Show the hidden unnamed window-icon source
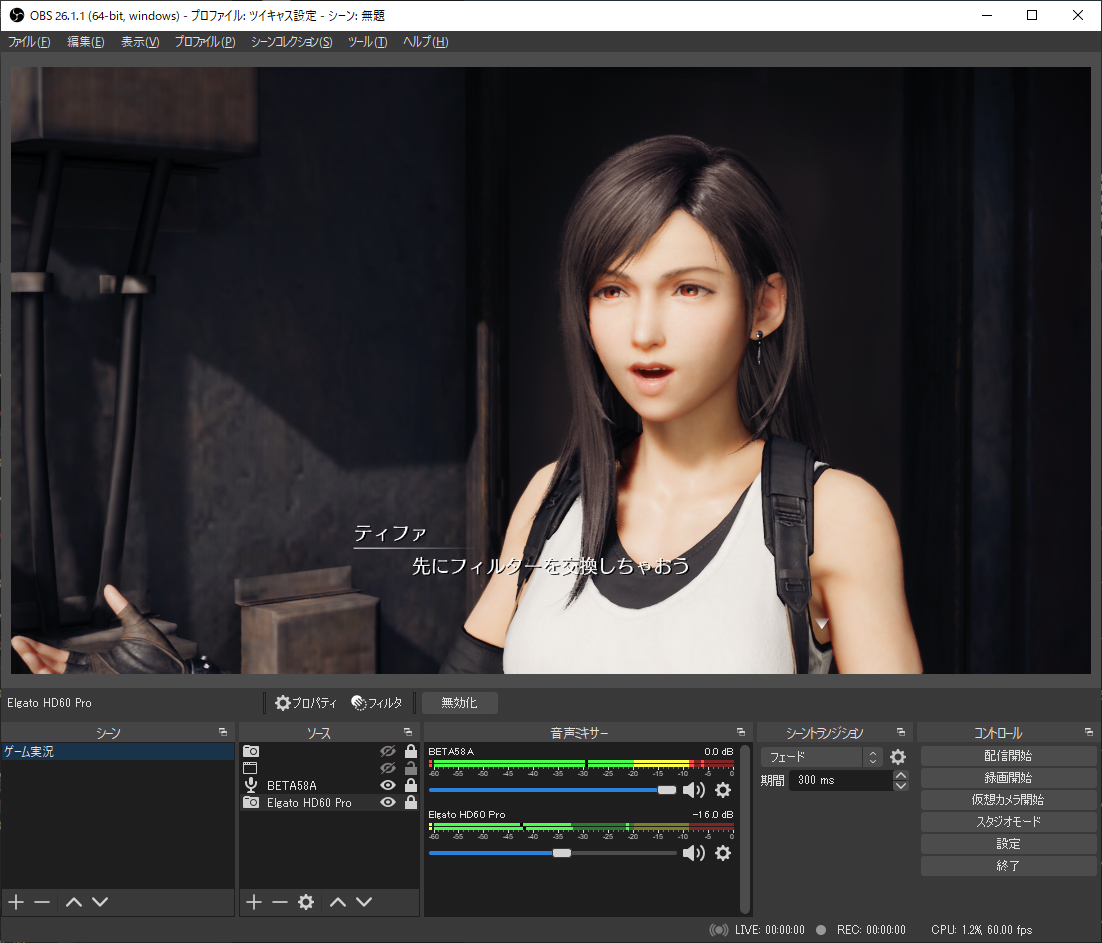 point(387,768)
